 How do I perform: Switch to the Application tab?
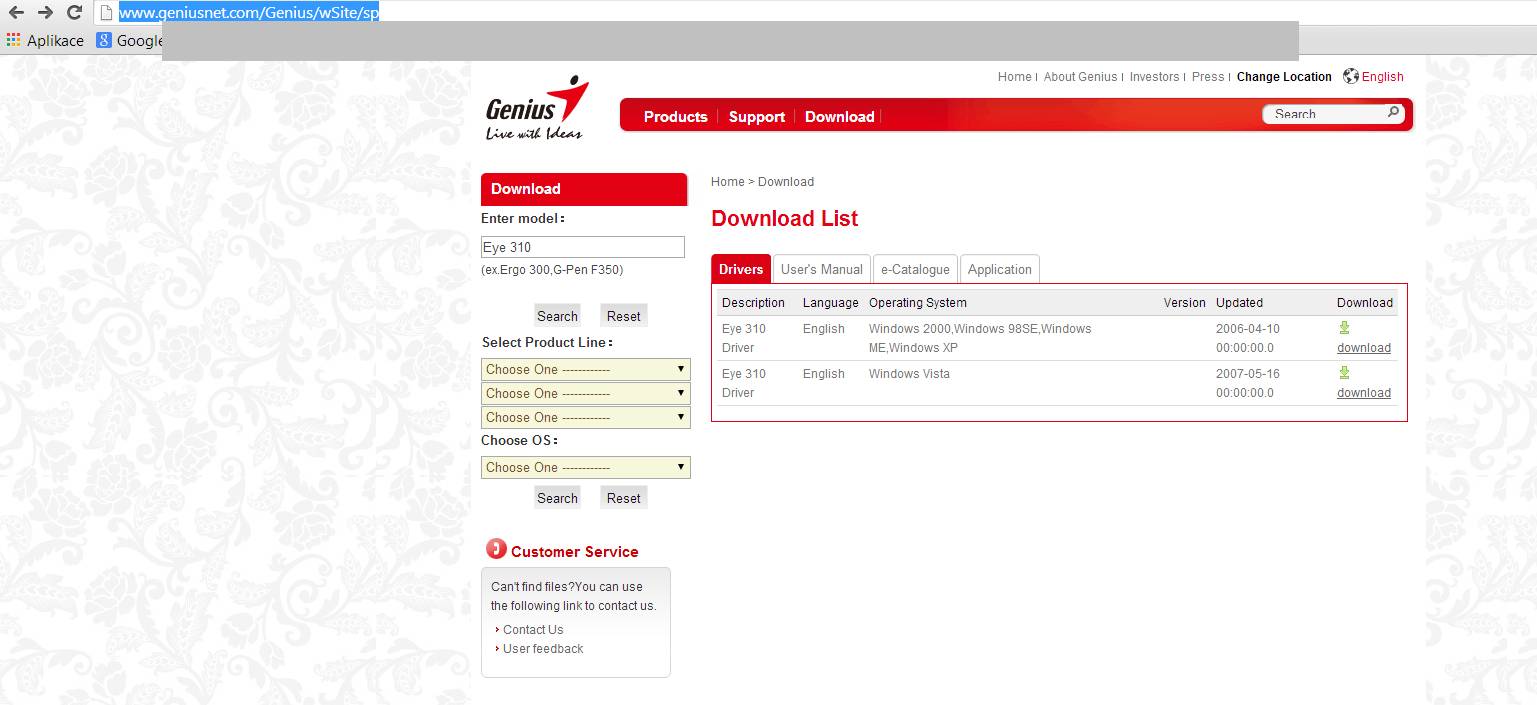tap(1000, 269)
